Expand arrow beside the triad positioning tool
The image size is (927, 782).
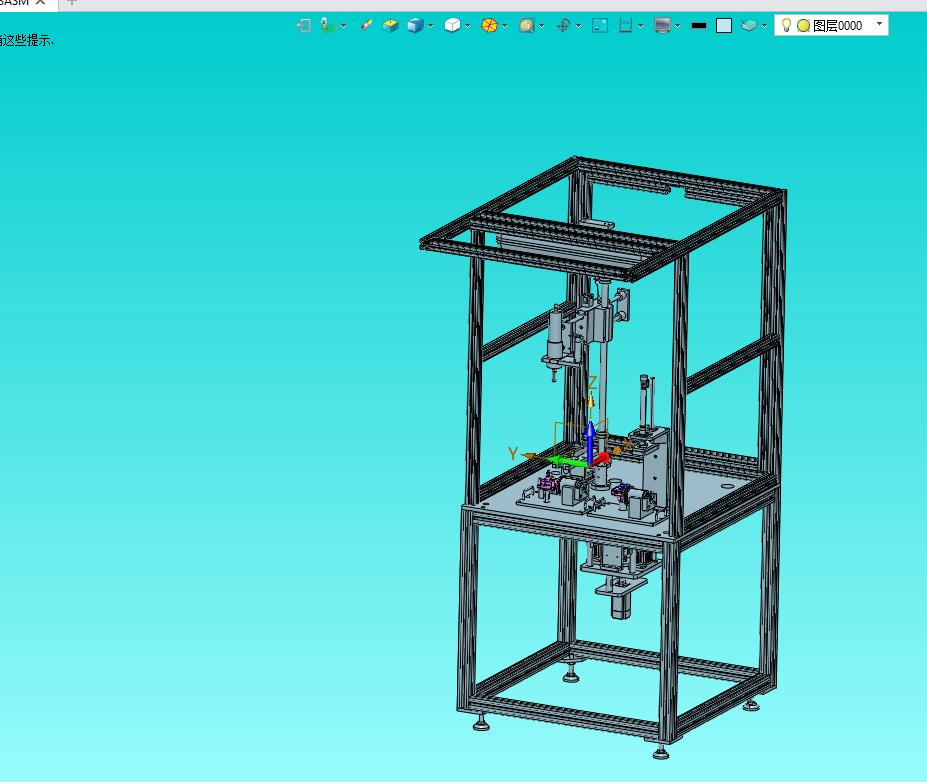(x=343, y=26)
